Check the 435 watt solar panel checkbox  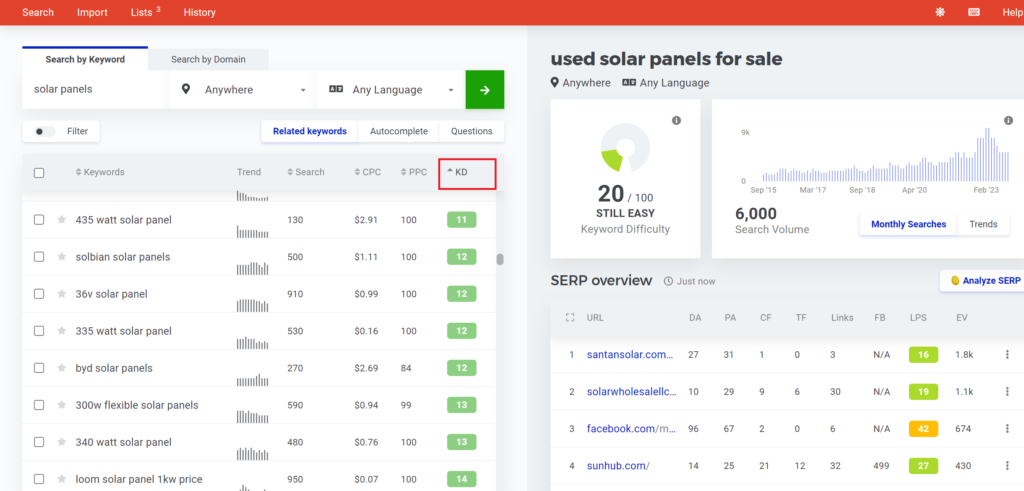[x=39, y=219]
